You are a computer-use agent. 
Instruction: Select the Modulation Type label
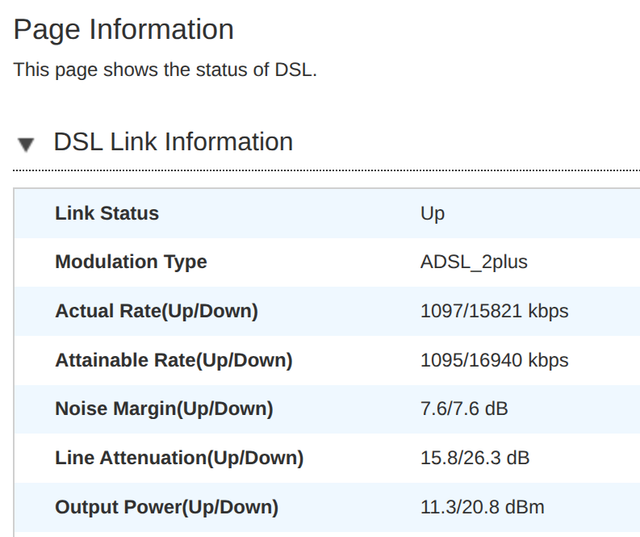tap(131, 262)
